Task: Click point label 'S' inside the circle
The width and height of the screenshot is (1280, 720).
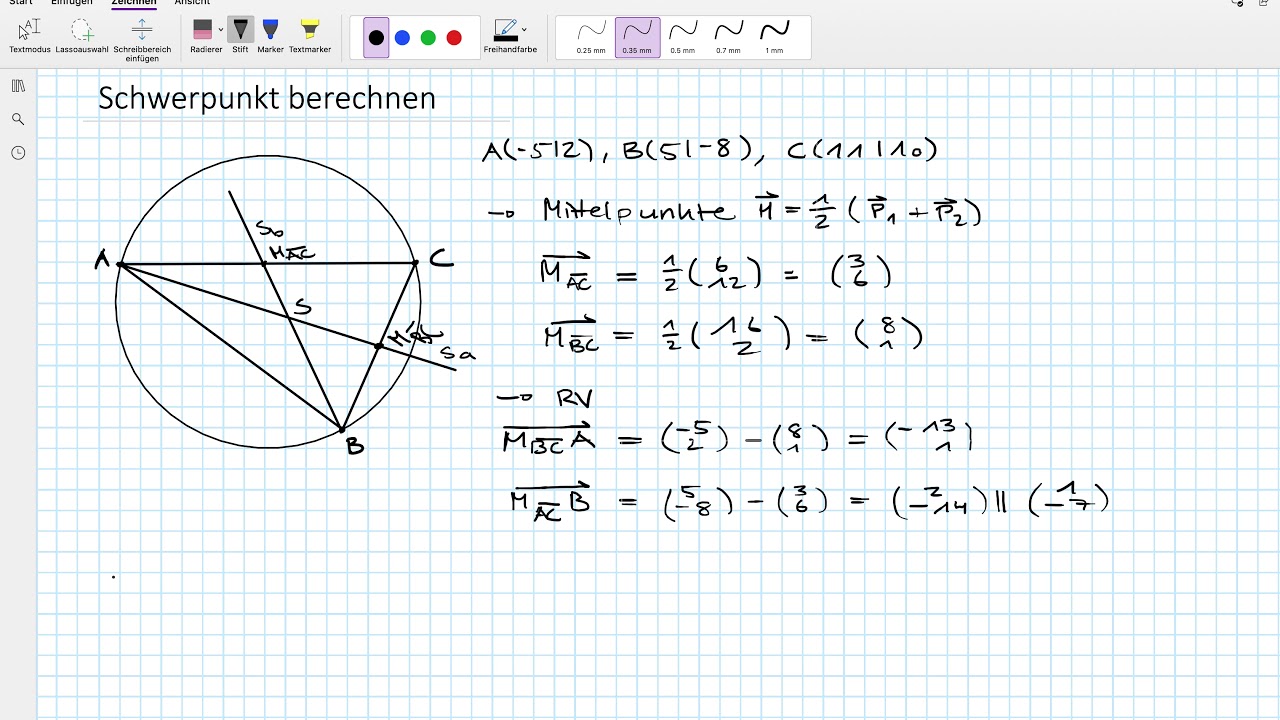Action: (302, 307)
